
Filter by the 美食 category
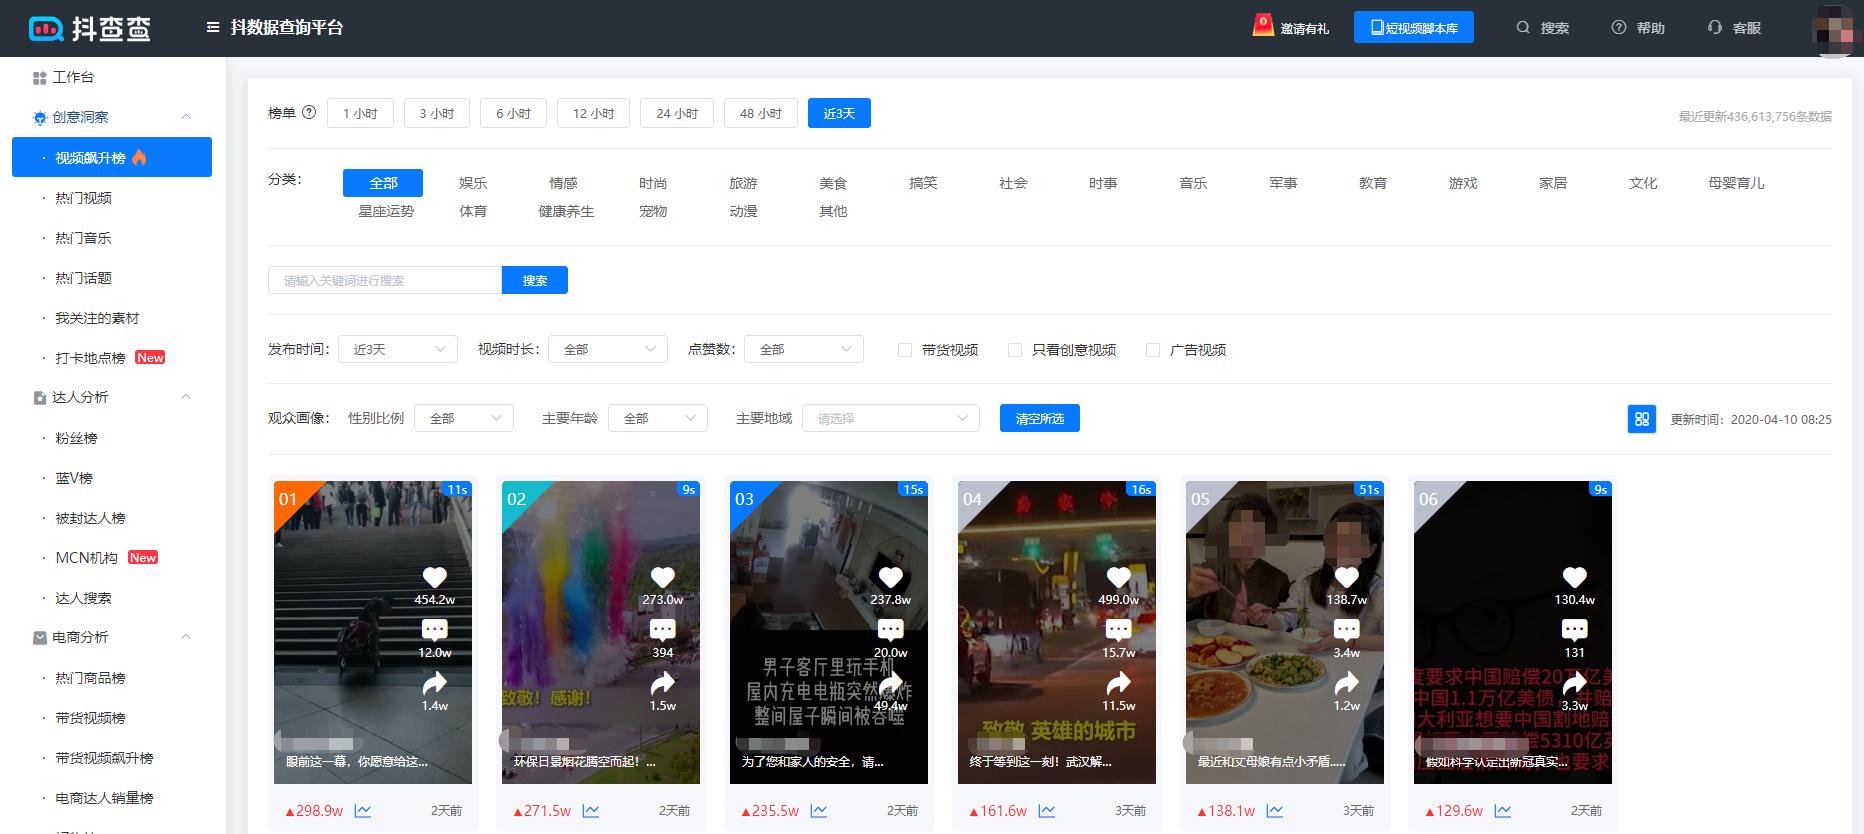coord(833,183)
